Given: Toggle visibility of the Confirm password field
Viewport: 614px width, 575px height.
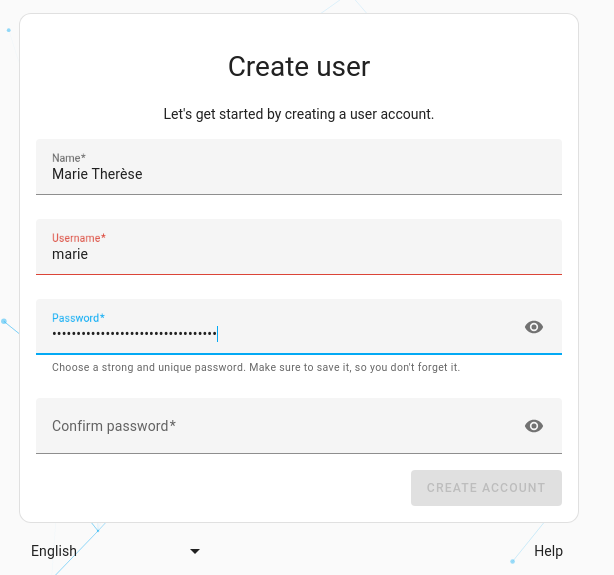Looking at the screenshot, I should 534,426.
